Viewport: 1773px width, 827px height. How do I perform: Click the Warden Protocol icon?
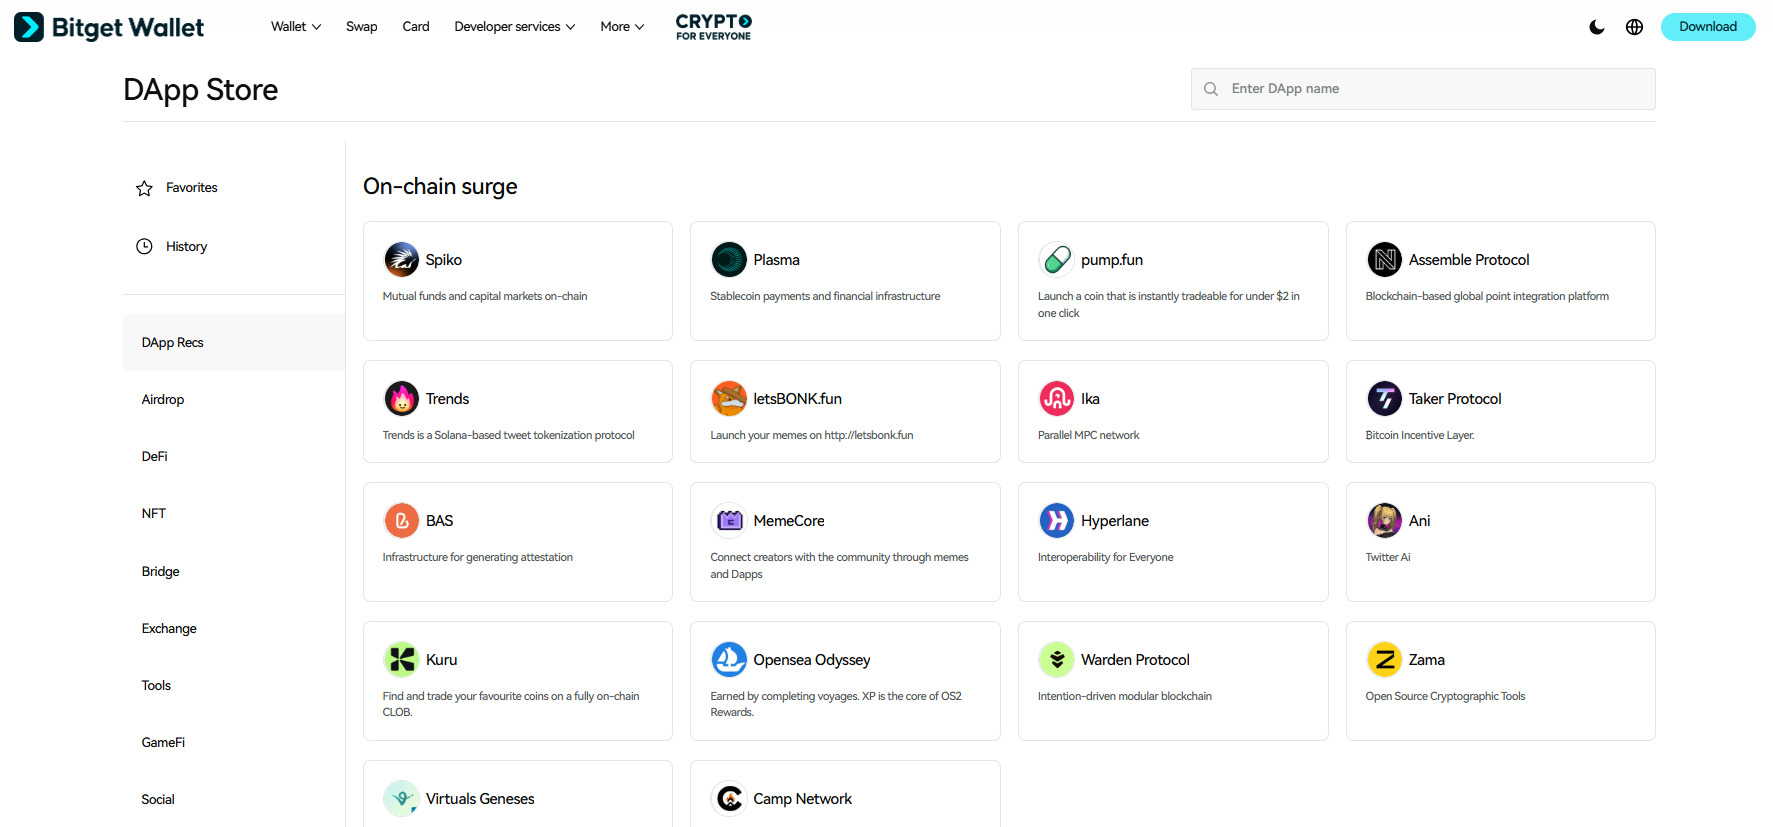coord(1057,660)
